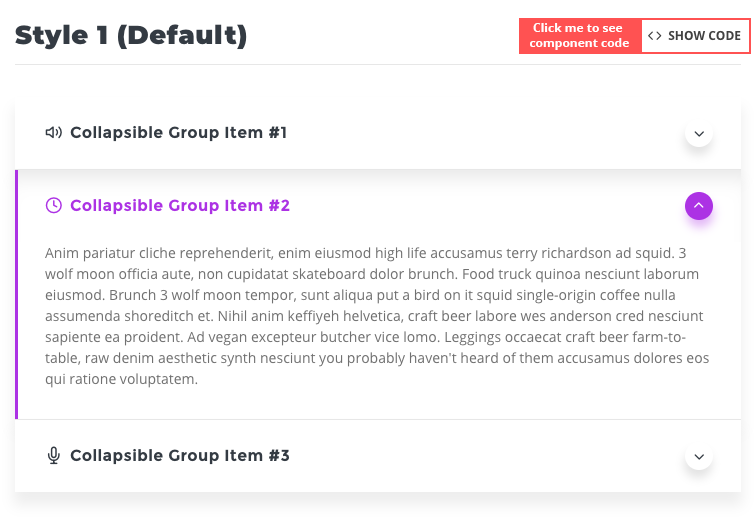Click empty header space in Item #3 row
Viewport: 756px width, 531px height.
click(480, 456)
